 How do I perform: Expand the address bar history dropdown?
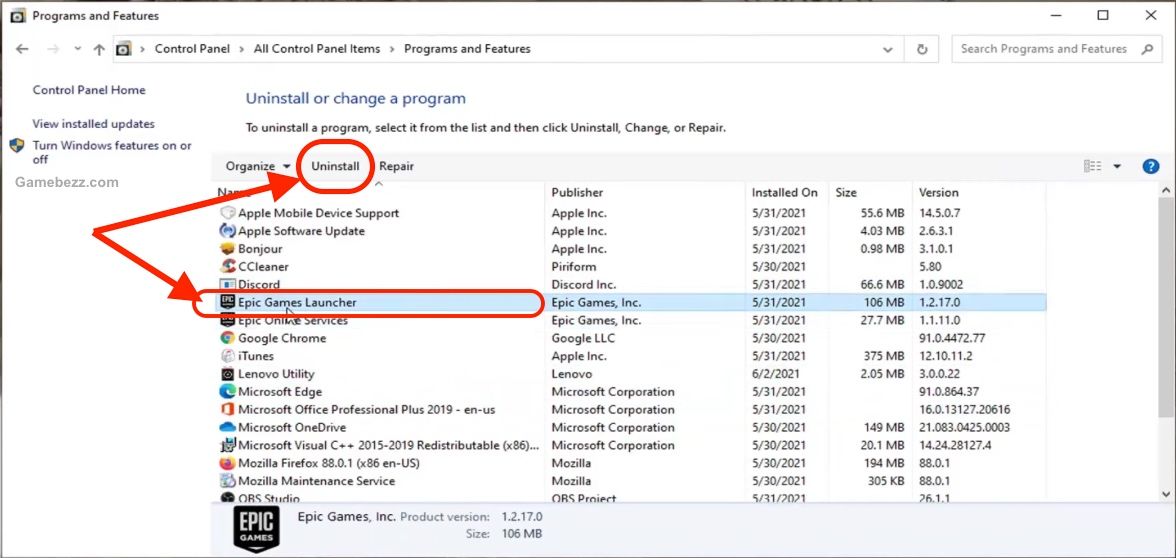click(x=888, y=50)
